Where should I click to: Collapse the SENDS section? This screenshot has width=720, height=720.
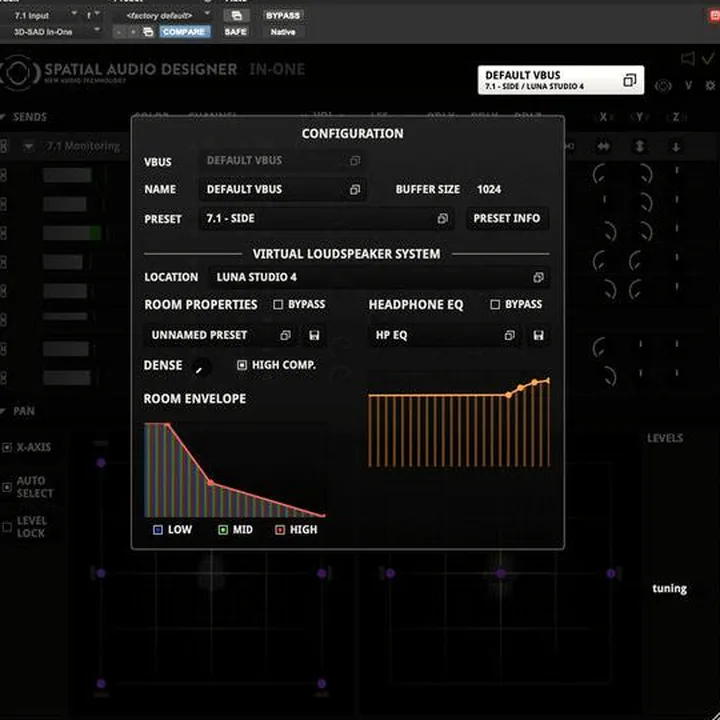pyautogui.click(x=3, y=118)
